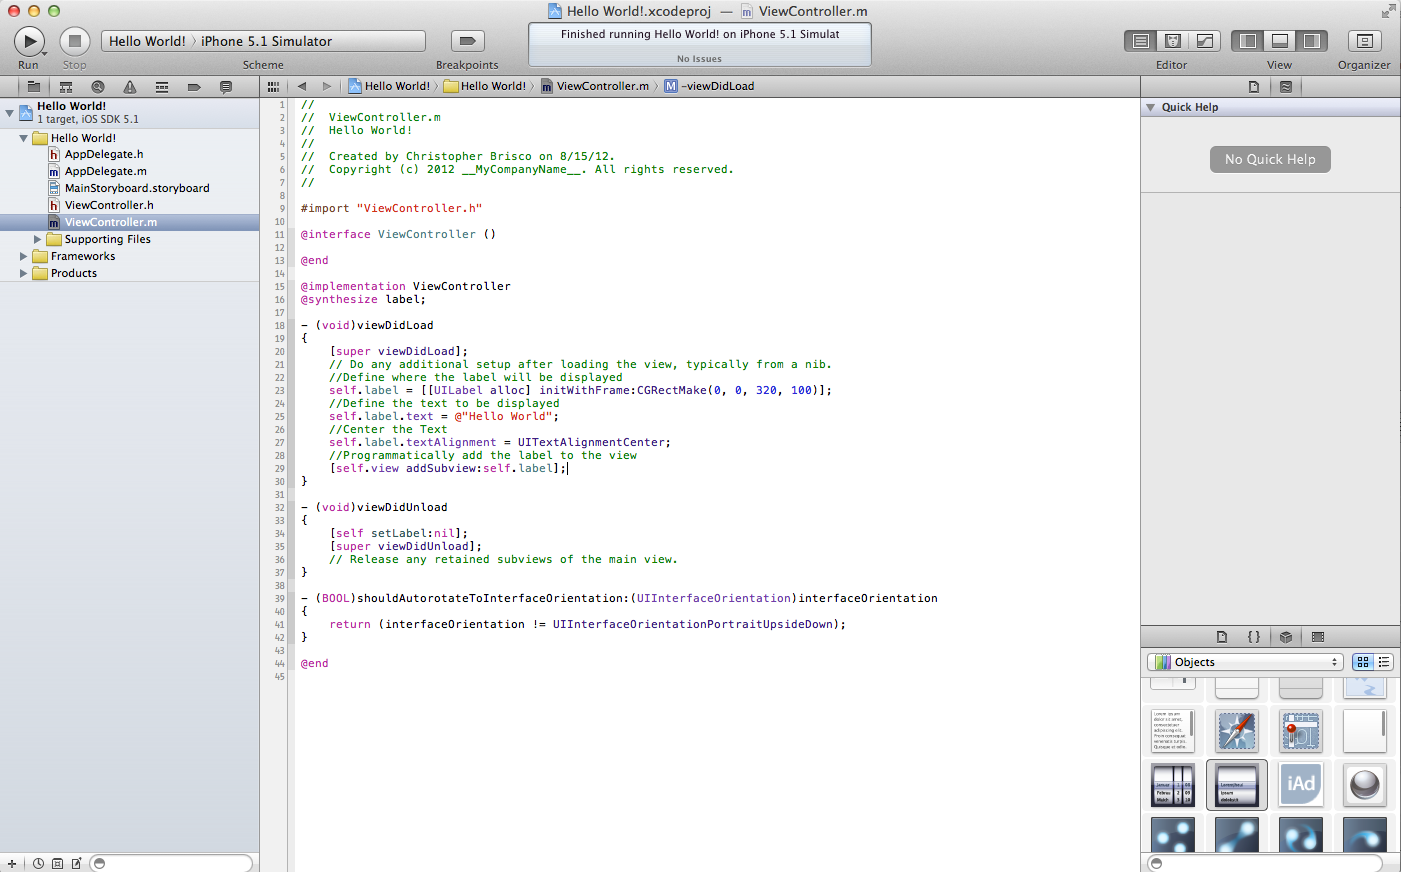The image size is (1401, 872).
Task: Open the Media library filmstrip icon
Action: 1318,637
